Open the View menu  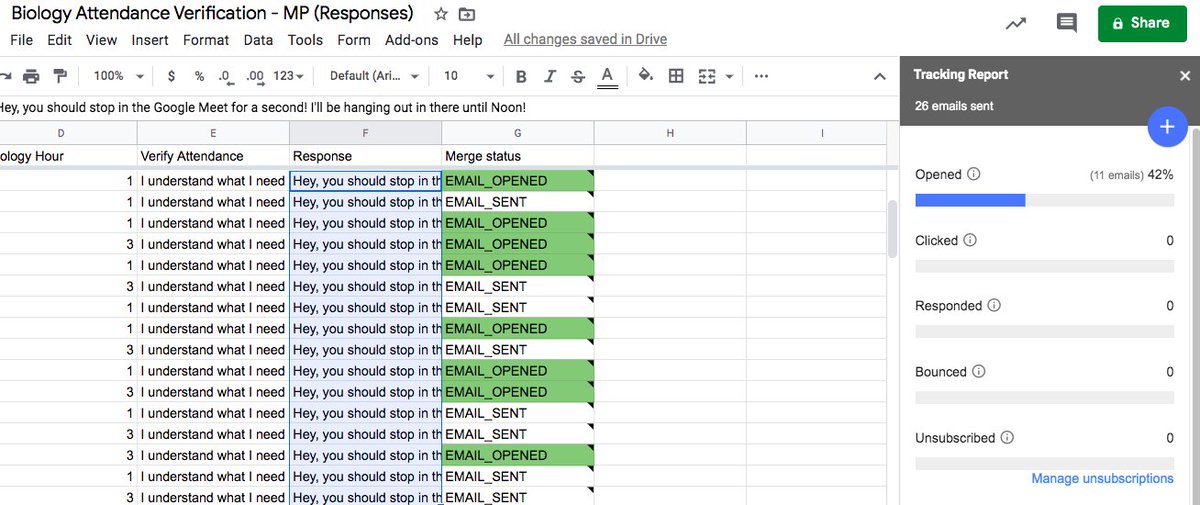coord(101,40)
